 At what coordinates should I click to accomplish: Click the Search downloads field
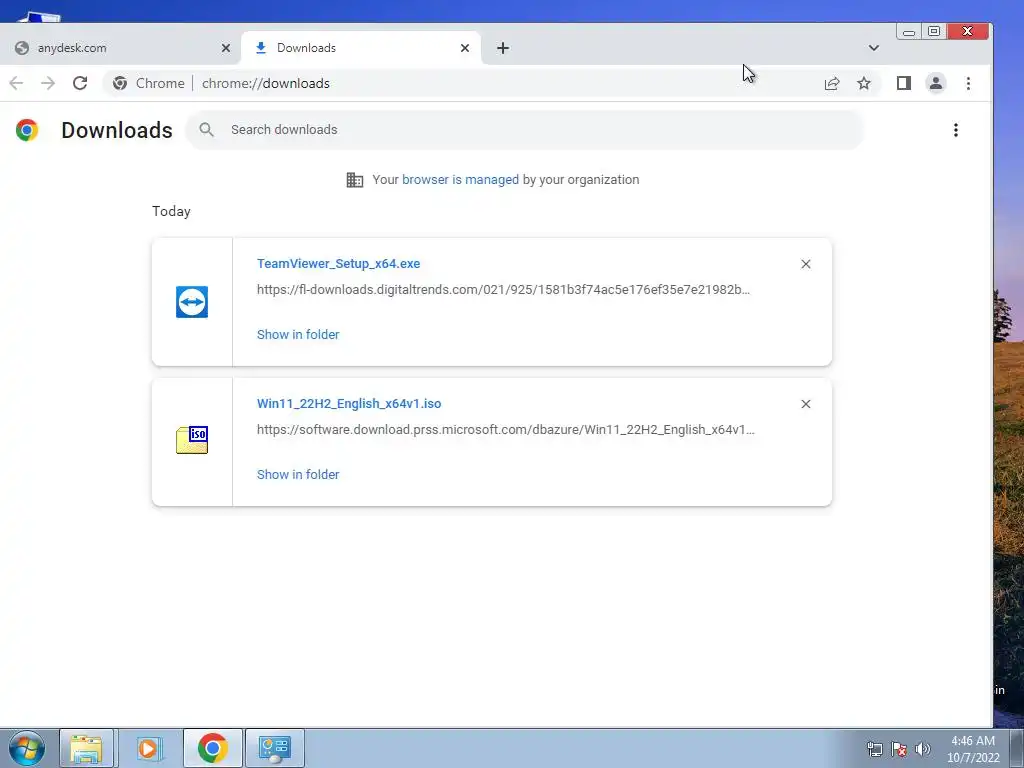coord(525,130)
